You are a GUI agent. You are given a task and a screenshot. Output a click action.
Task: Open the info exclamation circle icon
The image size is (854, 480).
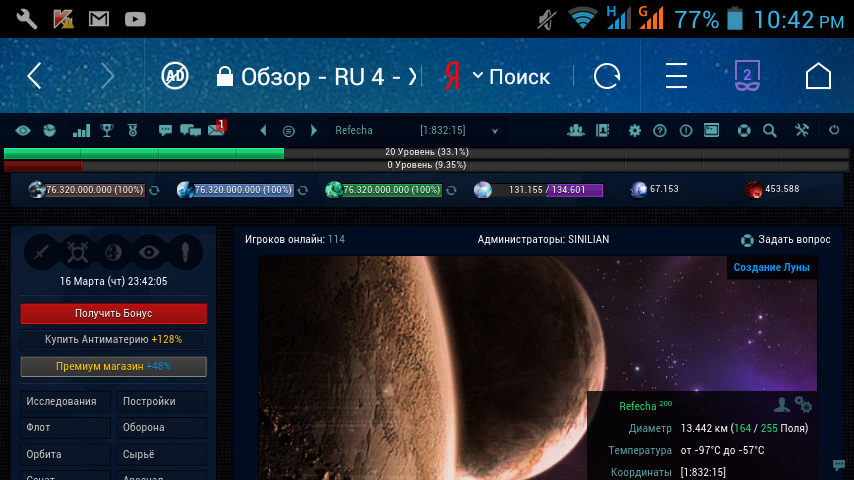[686, 131]
